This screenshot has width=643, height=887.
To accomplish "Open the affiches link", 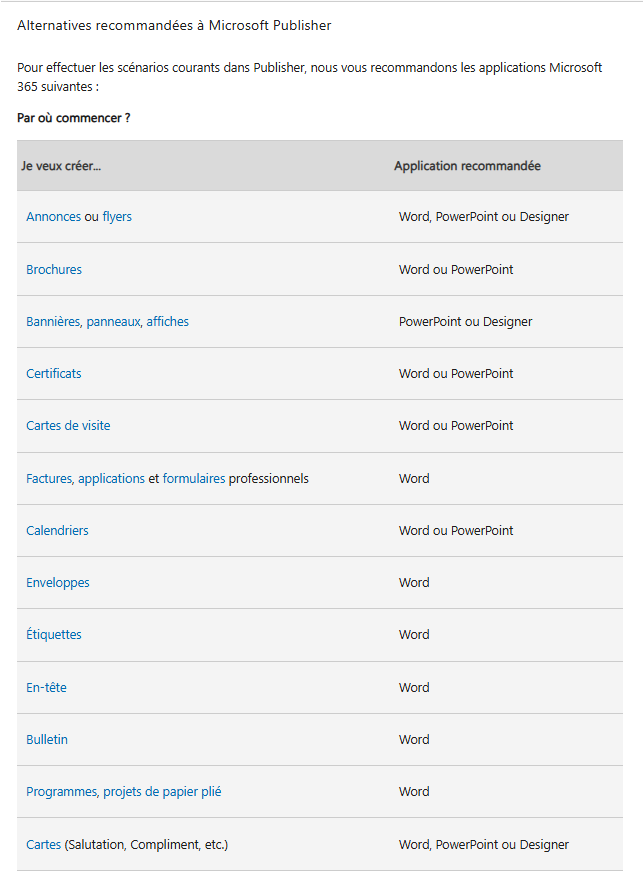I will (167, 321).
